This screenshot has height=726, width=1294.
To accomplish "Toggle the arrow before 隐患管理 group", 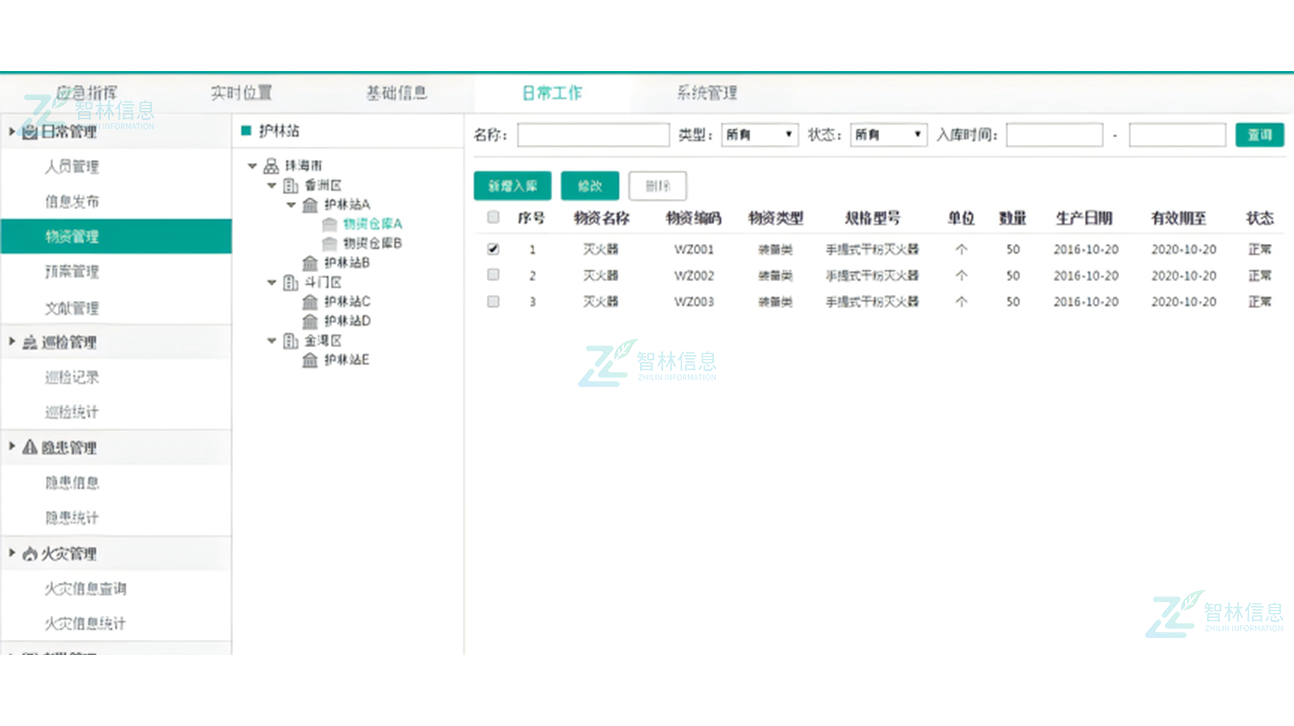I will pyautogui.click(x=12, y=447).
